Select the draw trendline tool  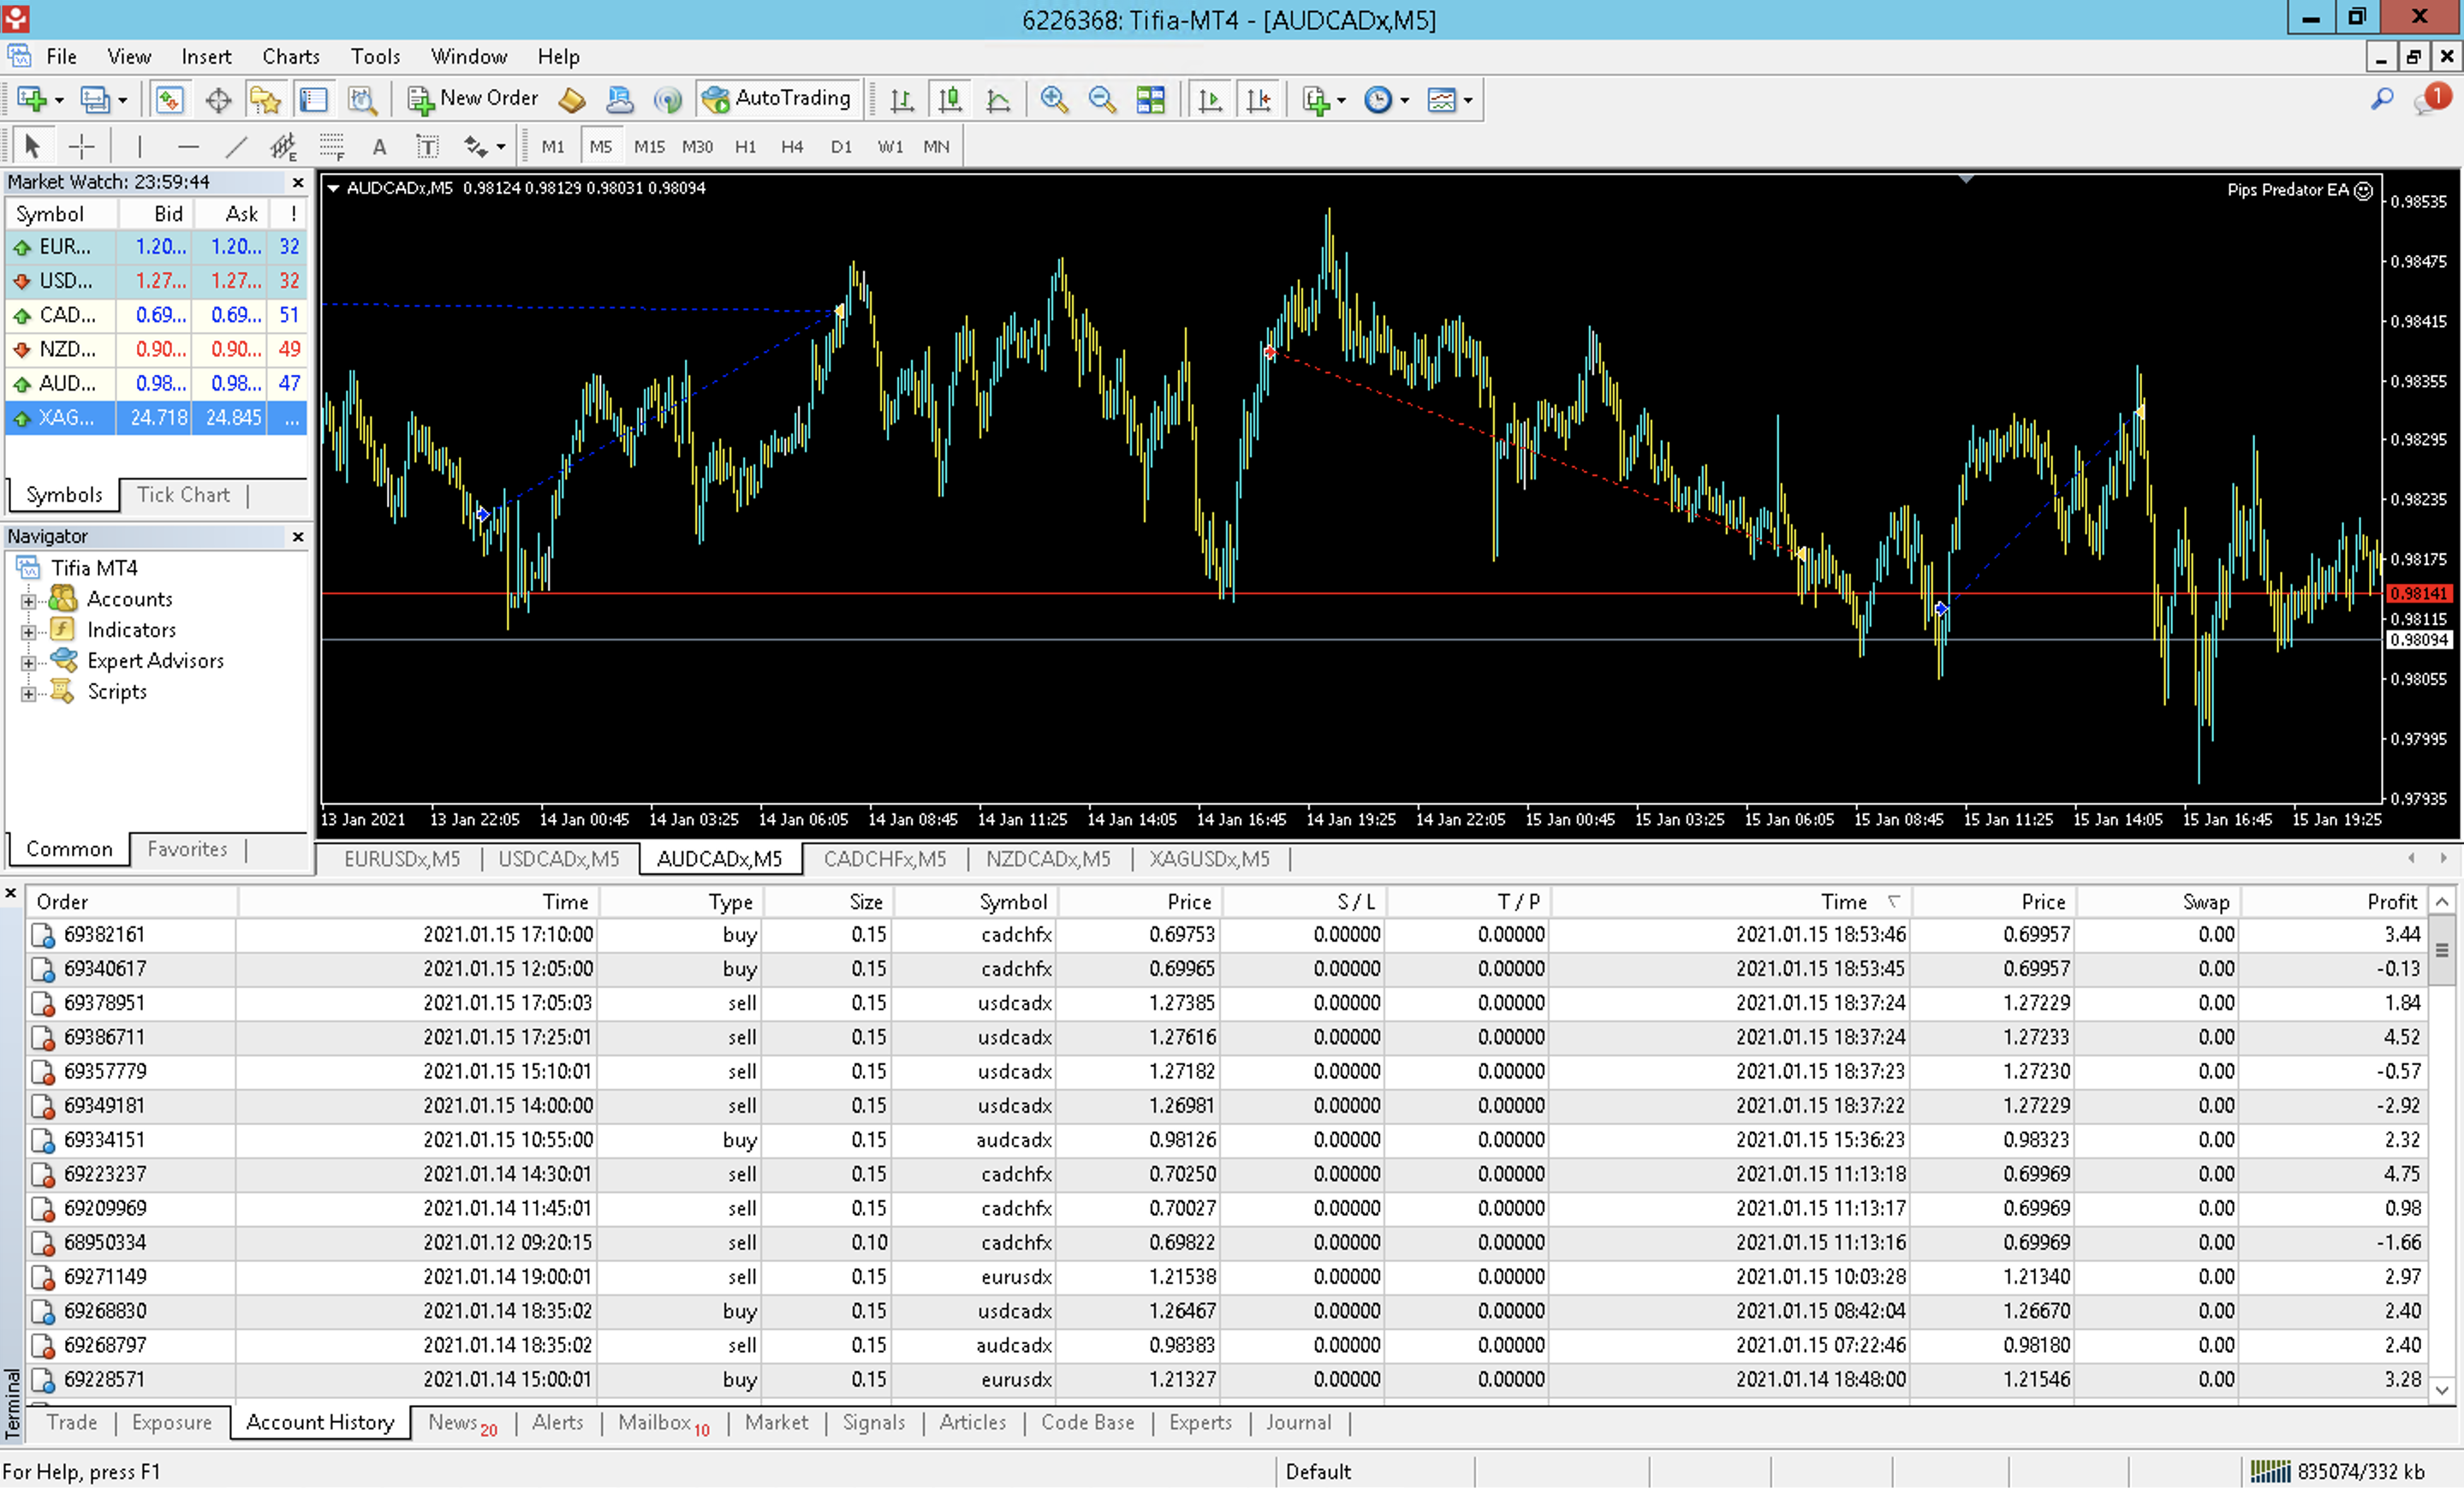[236, 147]
